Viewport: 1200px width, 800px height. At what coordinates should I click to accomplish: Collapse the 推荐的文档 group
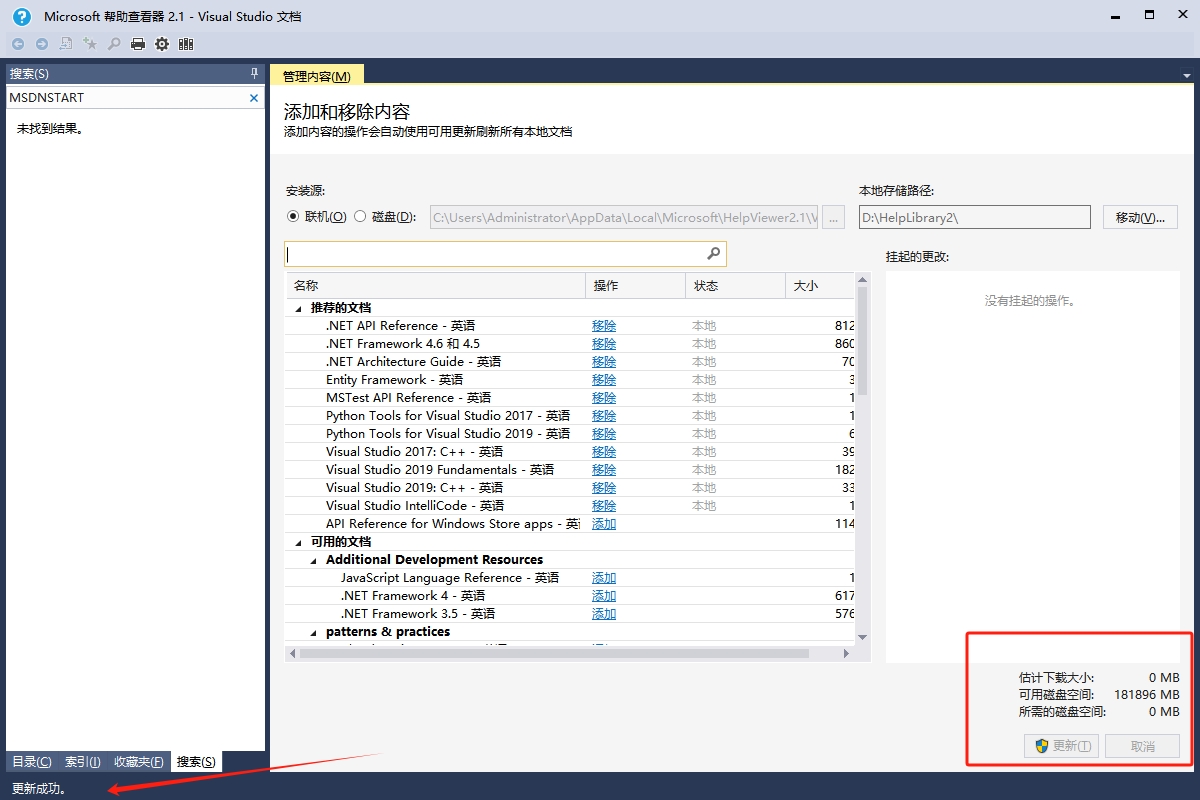tap(298, 308)
